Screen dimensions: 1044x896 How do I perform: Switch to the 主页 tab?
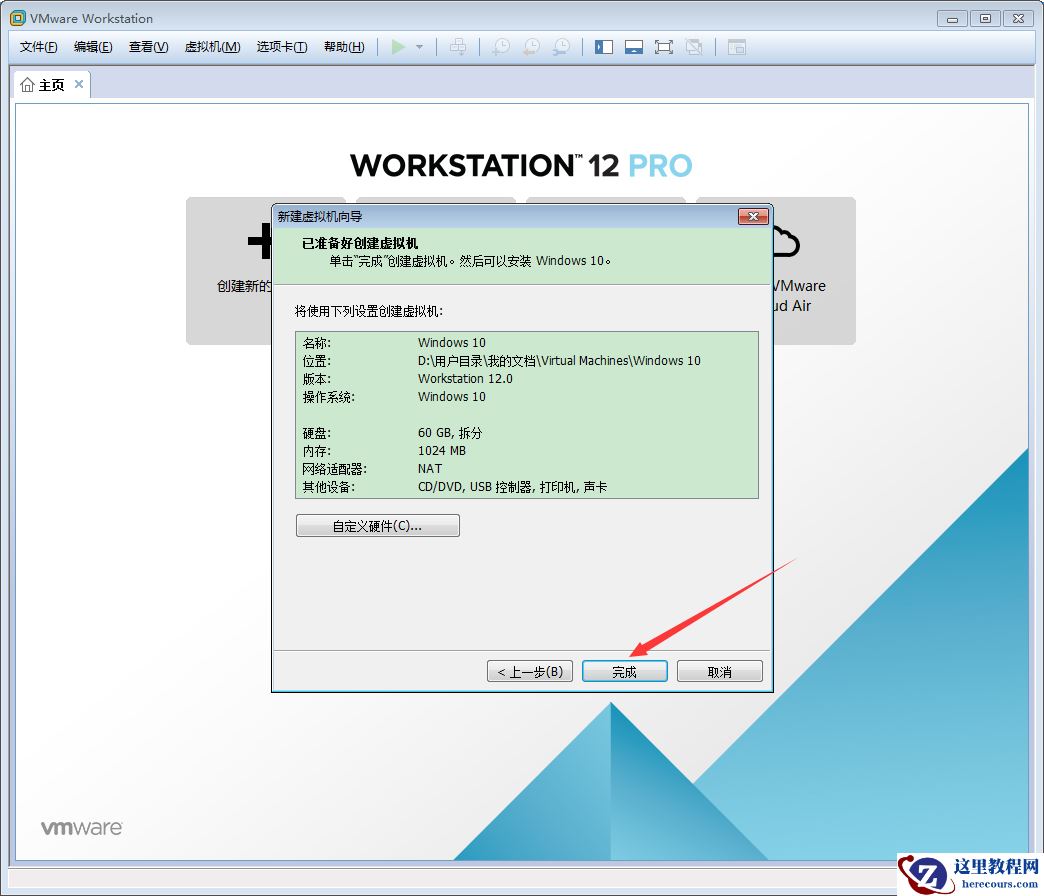(x=48, y=84)
